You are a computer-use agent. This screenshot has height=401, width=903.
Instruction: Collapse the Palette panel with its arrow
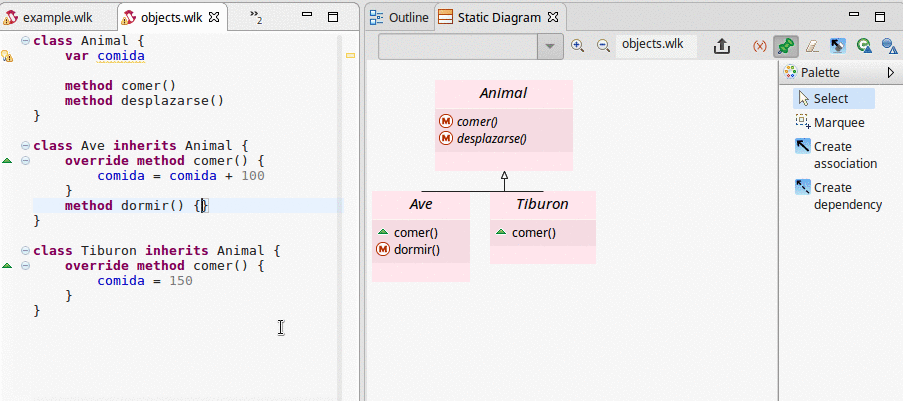(x=891, y=73)
